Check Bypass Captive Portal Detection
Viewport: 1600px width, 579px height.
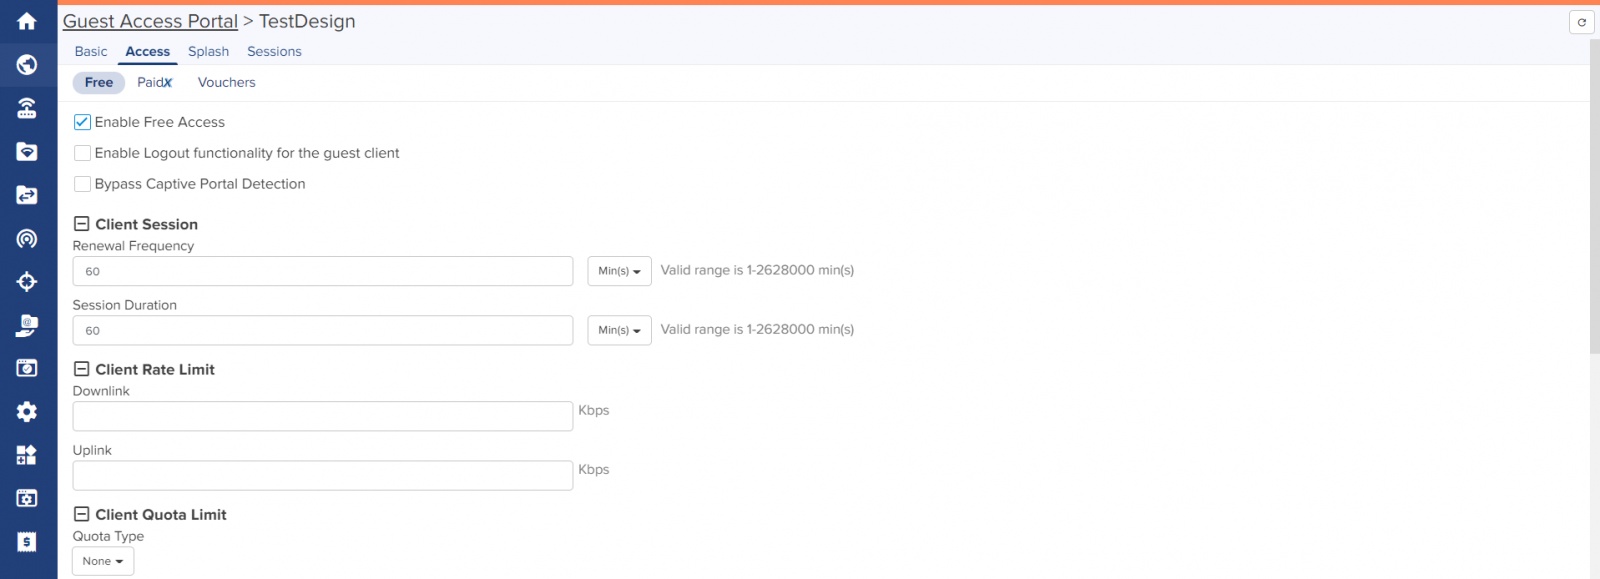(x=83, y=184)
